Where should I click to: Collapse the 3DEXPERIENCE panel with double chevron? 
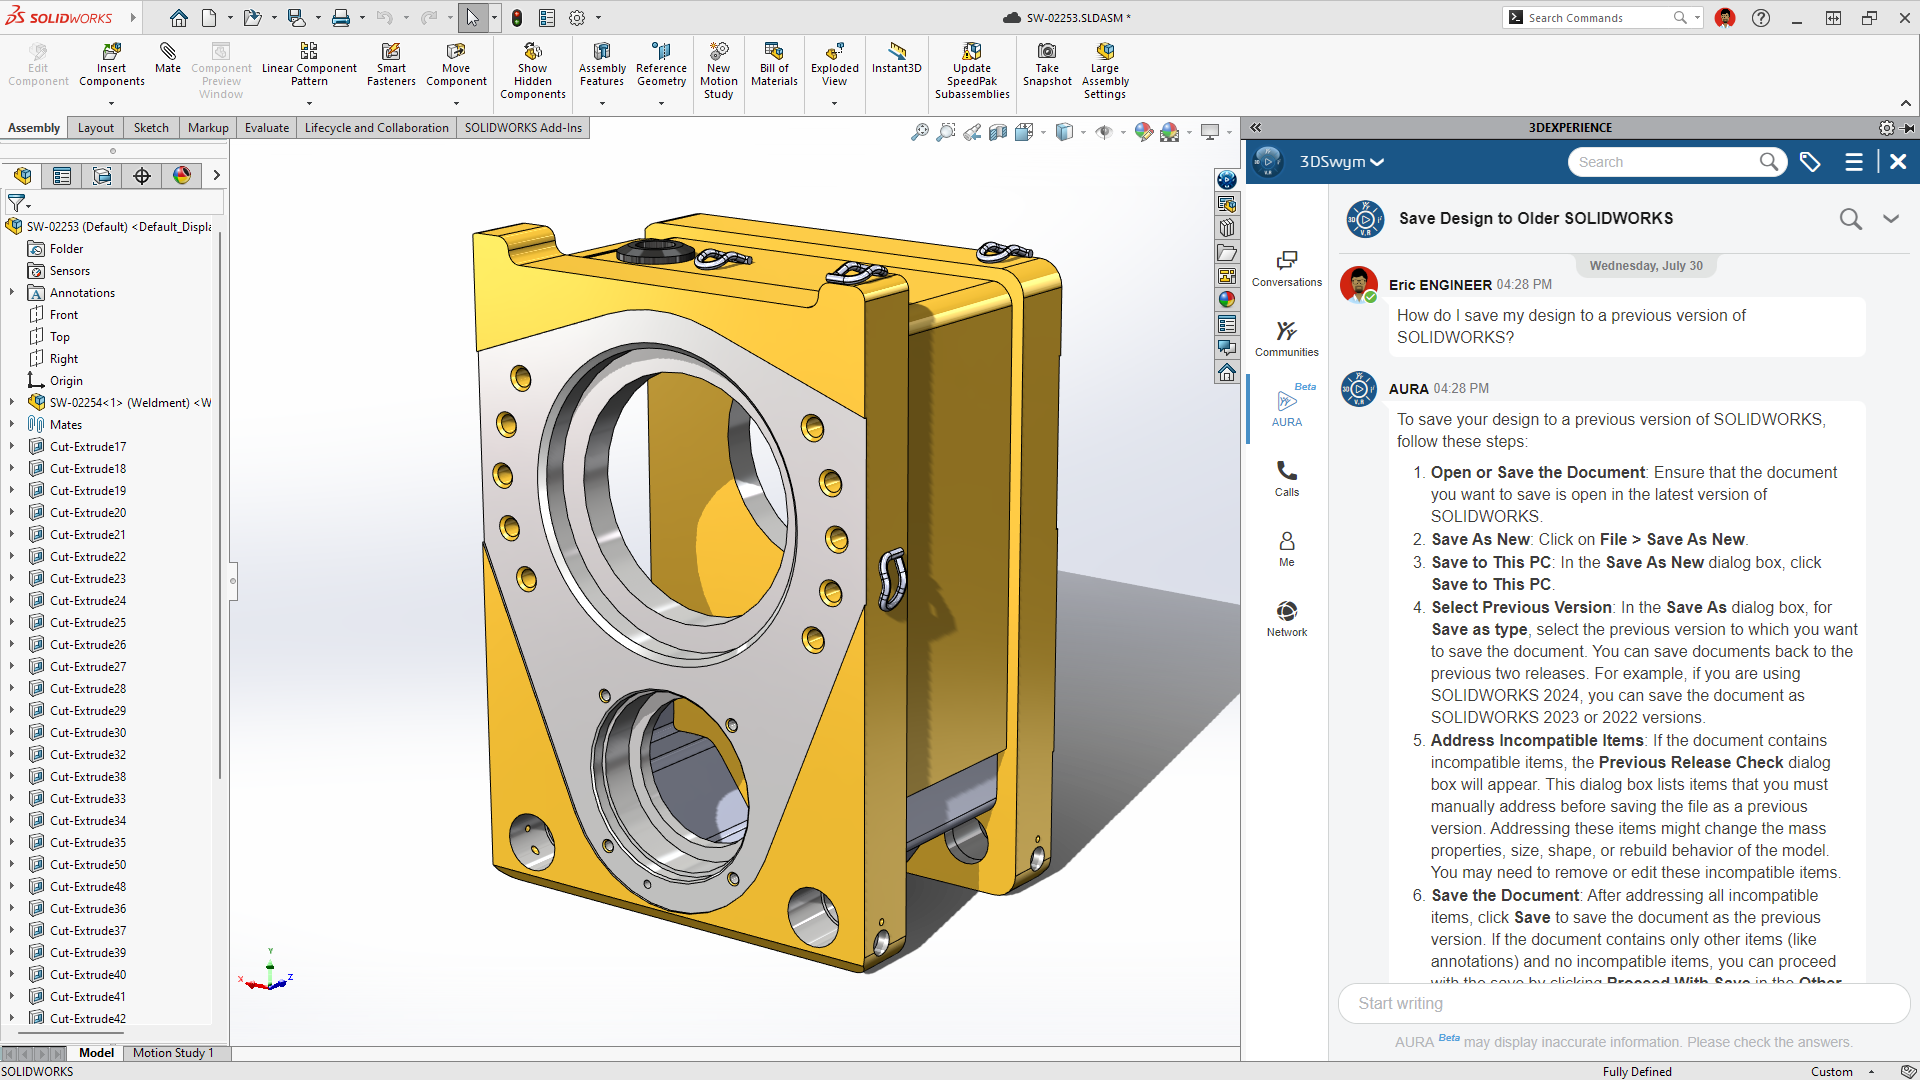click(1256, 127)
